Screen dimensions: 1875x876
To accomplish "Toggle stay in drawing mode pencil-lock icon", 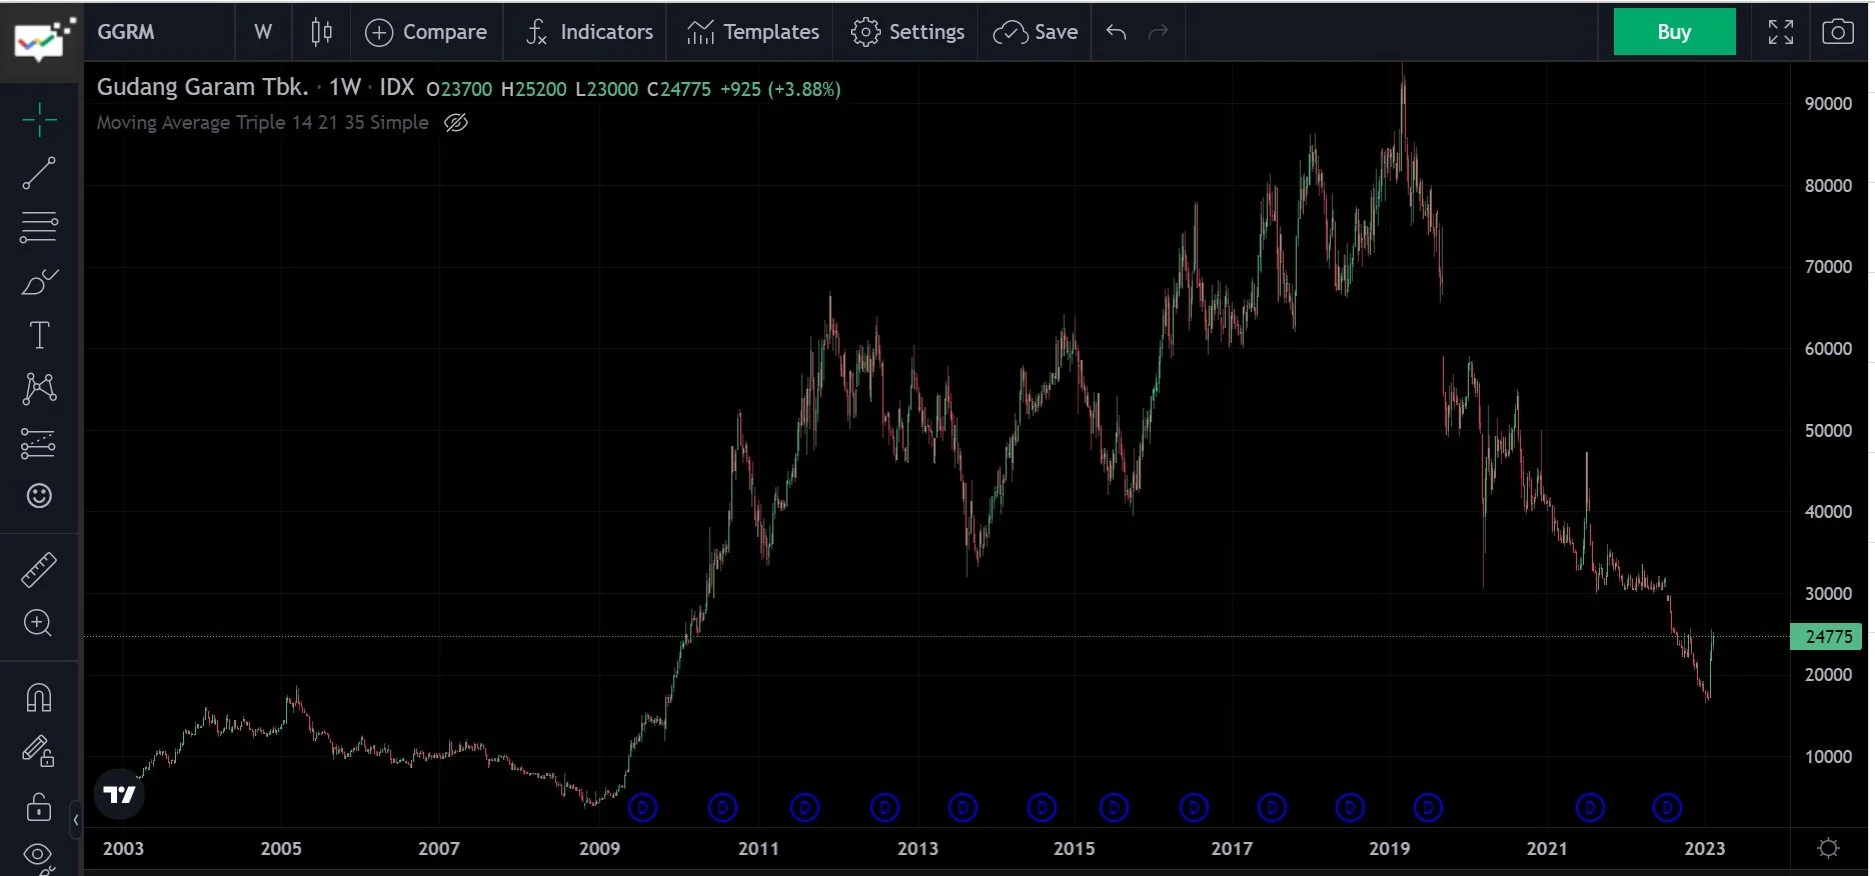I will (39, 751).
